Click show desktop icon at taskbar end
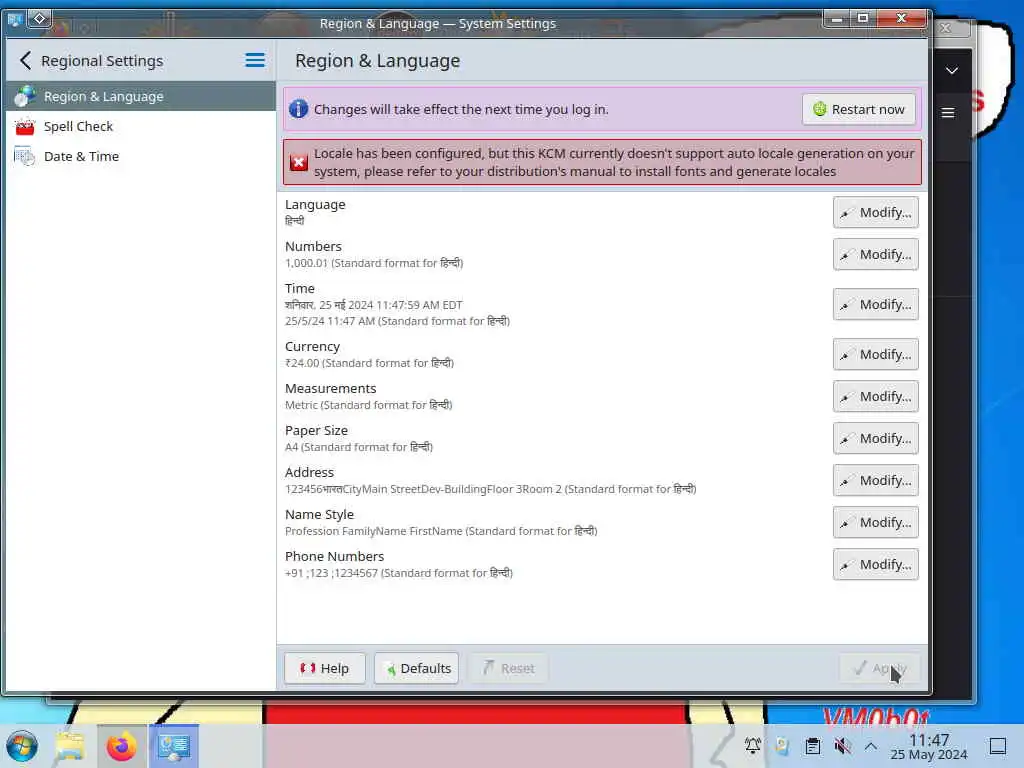 [998, 746]
